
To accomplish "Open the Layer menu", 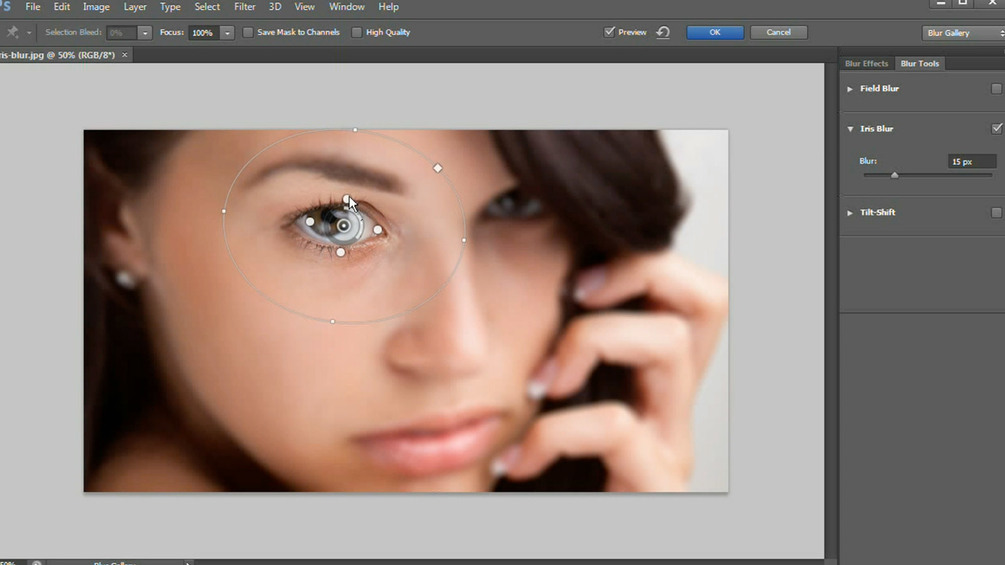I will click(135, 7).
